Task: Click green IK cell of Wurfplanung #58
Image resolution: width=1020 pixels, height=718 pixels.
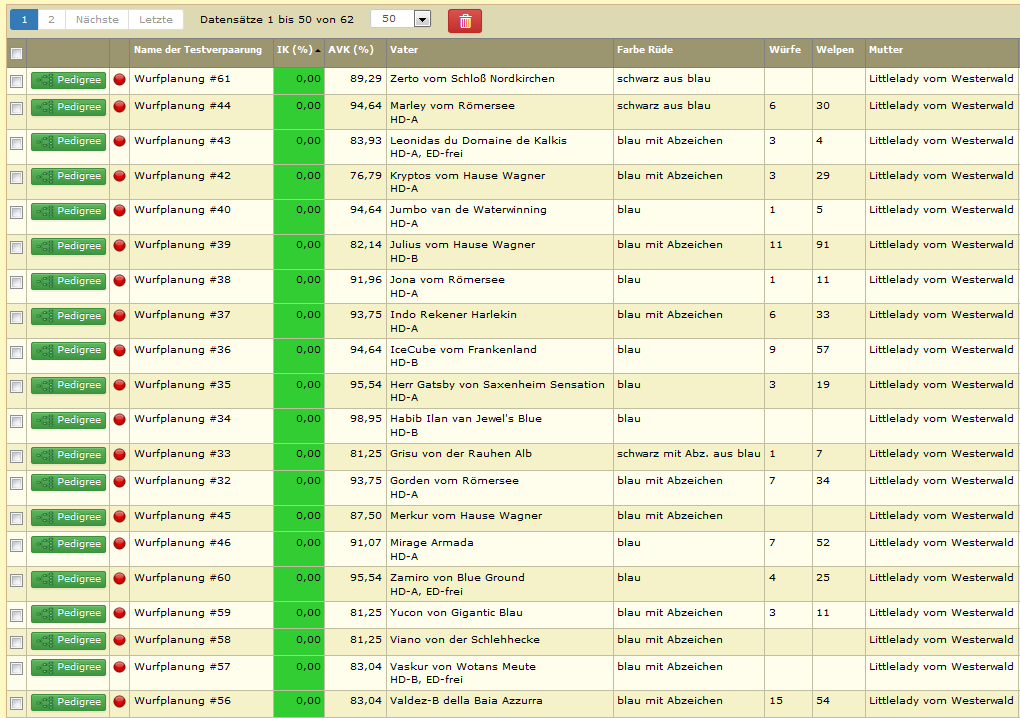Action: point(299,642)
